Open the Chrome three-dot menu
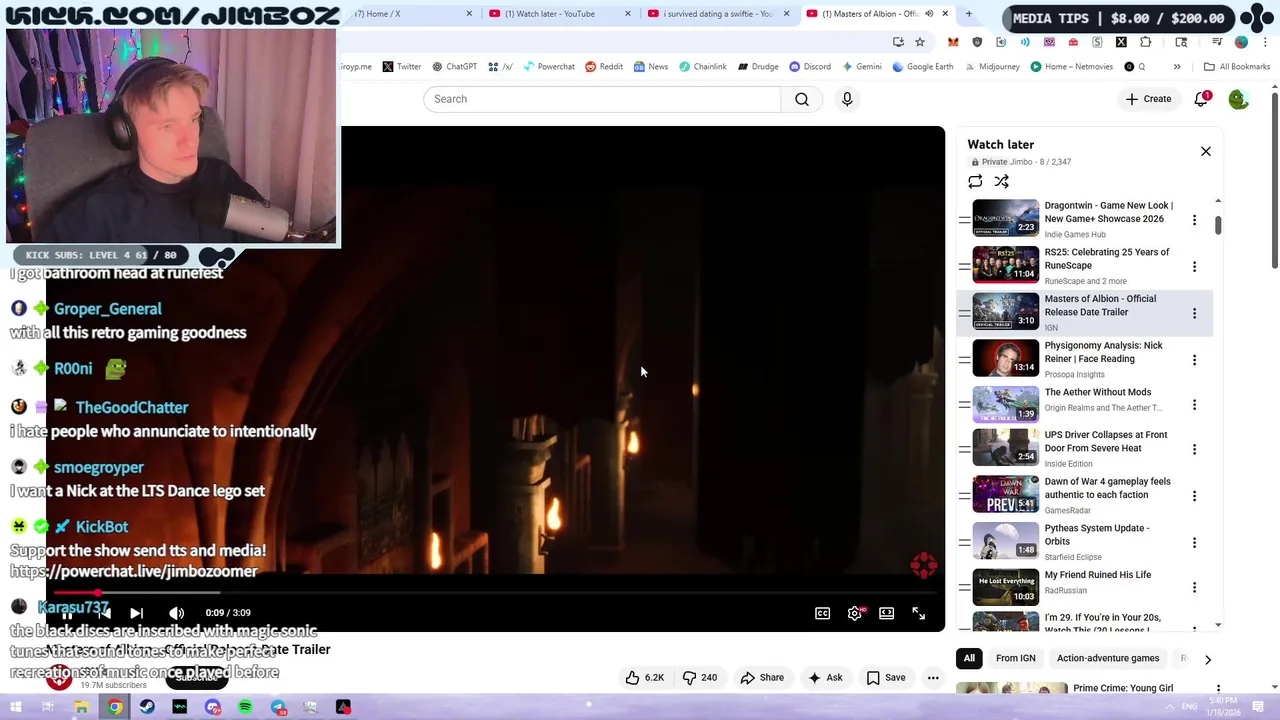This screenshot has width=1280, height=720. tap(1265, 42)
